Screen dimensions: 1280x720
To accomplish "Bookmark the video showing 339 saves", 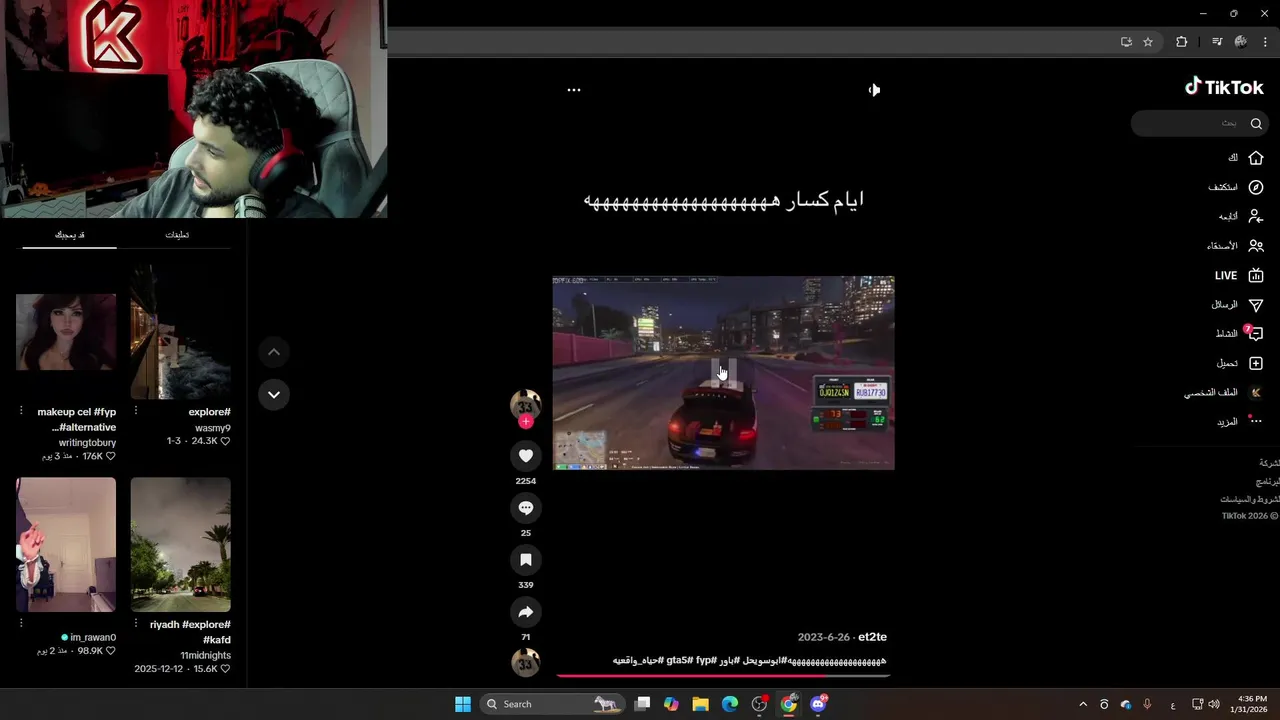I will pyautogui.click(x=526, y=560).
